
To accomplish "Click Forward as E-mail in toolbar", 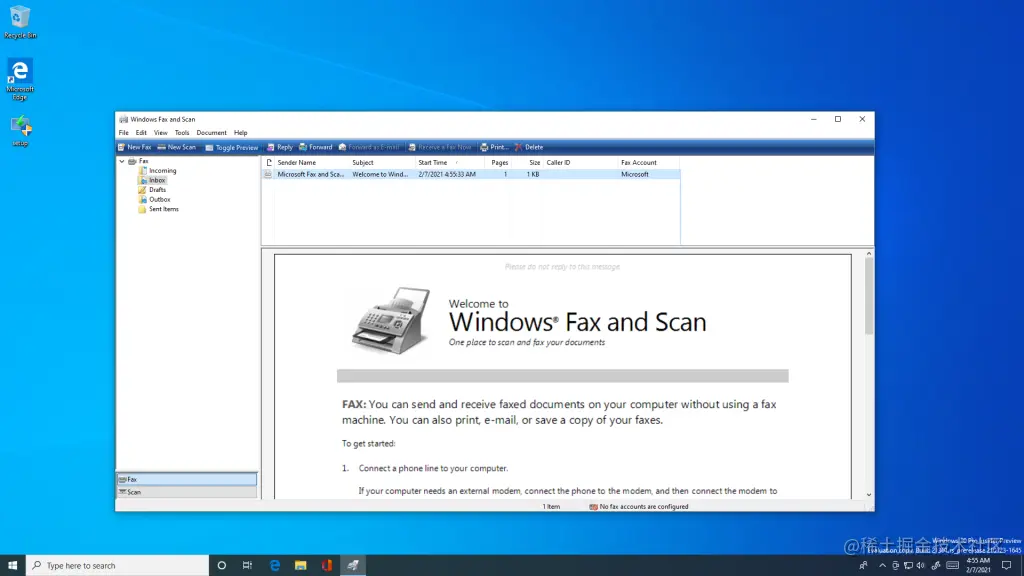I will [369, 148].
